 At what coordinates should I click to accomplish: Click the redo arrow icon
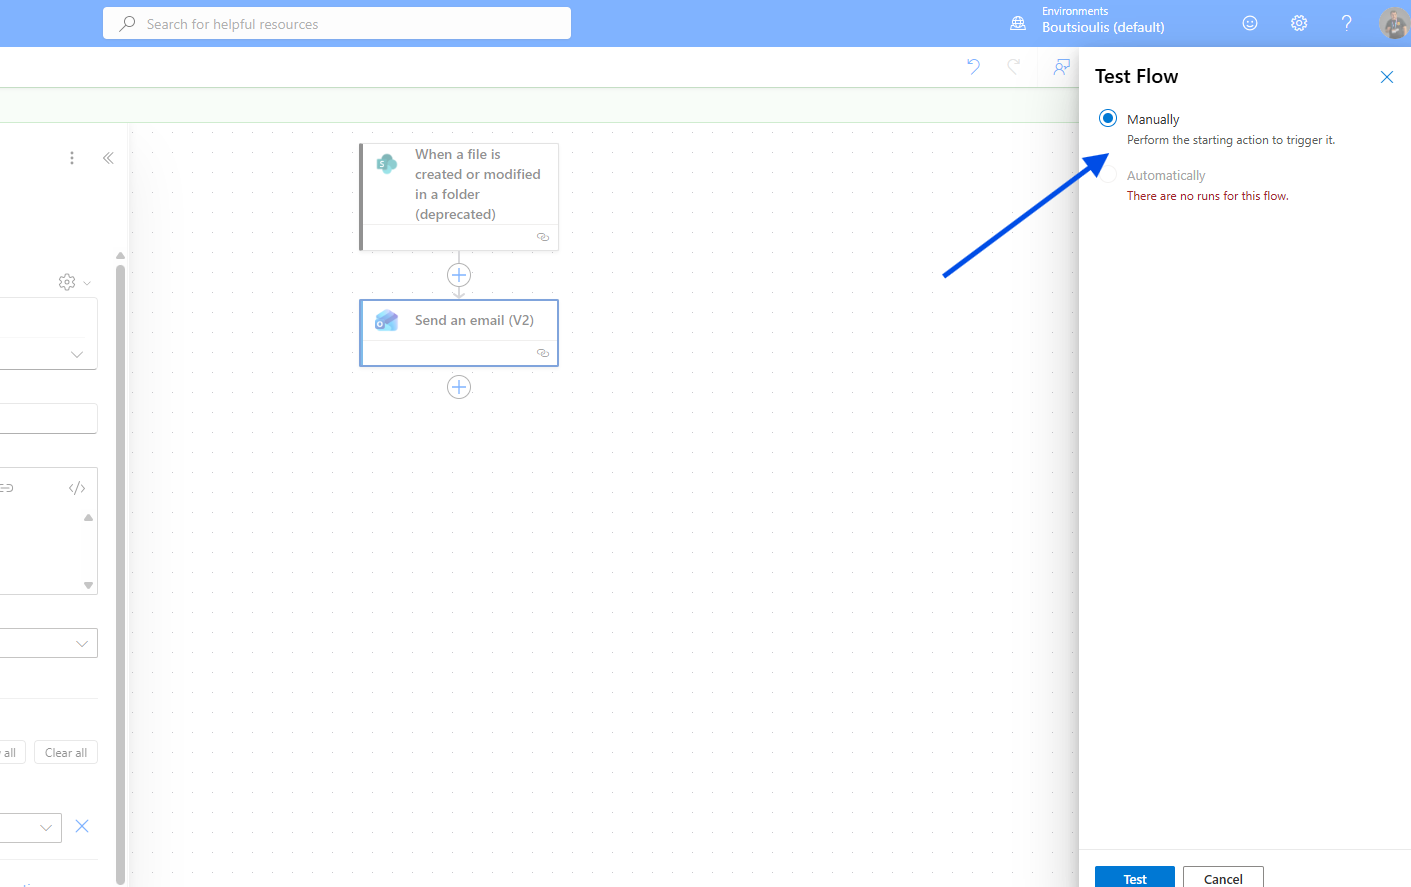tap(1014, 67)
